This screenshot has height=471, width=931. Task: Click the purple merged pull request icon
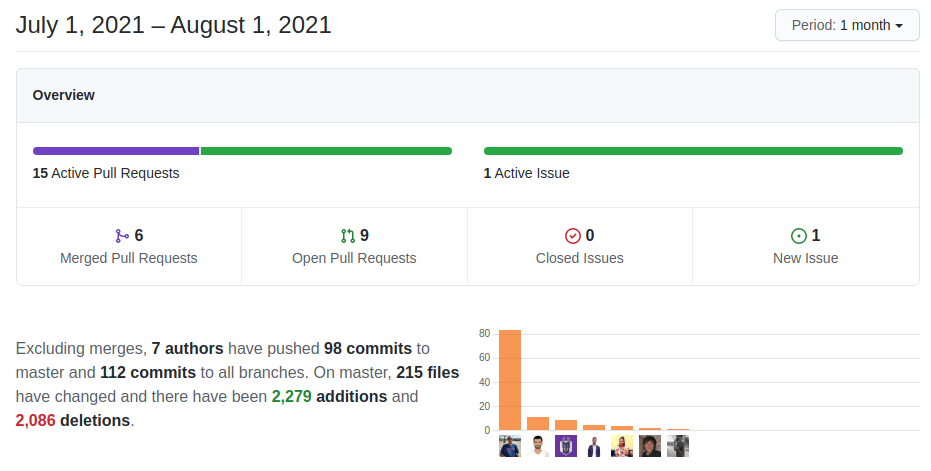(x=122, y=236)
